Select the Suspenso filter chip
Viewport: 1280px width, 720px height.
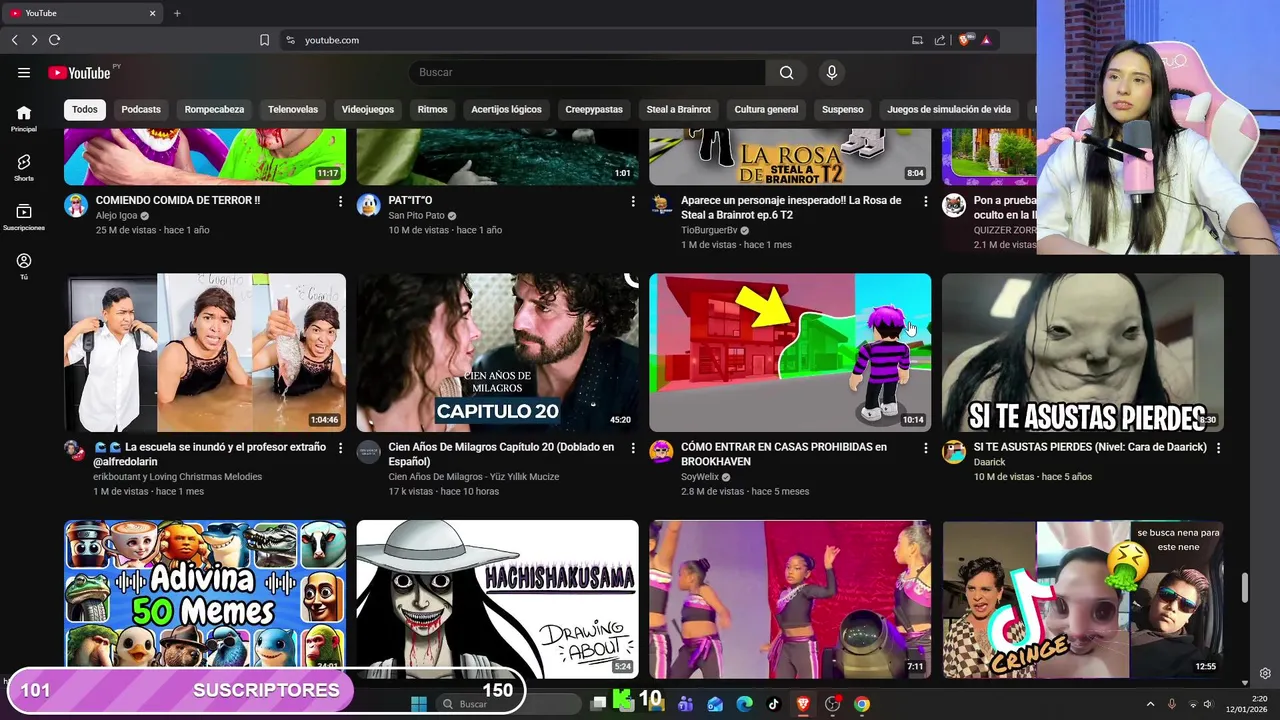pyautogui.click(x=842, y=109)
